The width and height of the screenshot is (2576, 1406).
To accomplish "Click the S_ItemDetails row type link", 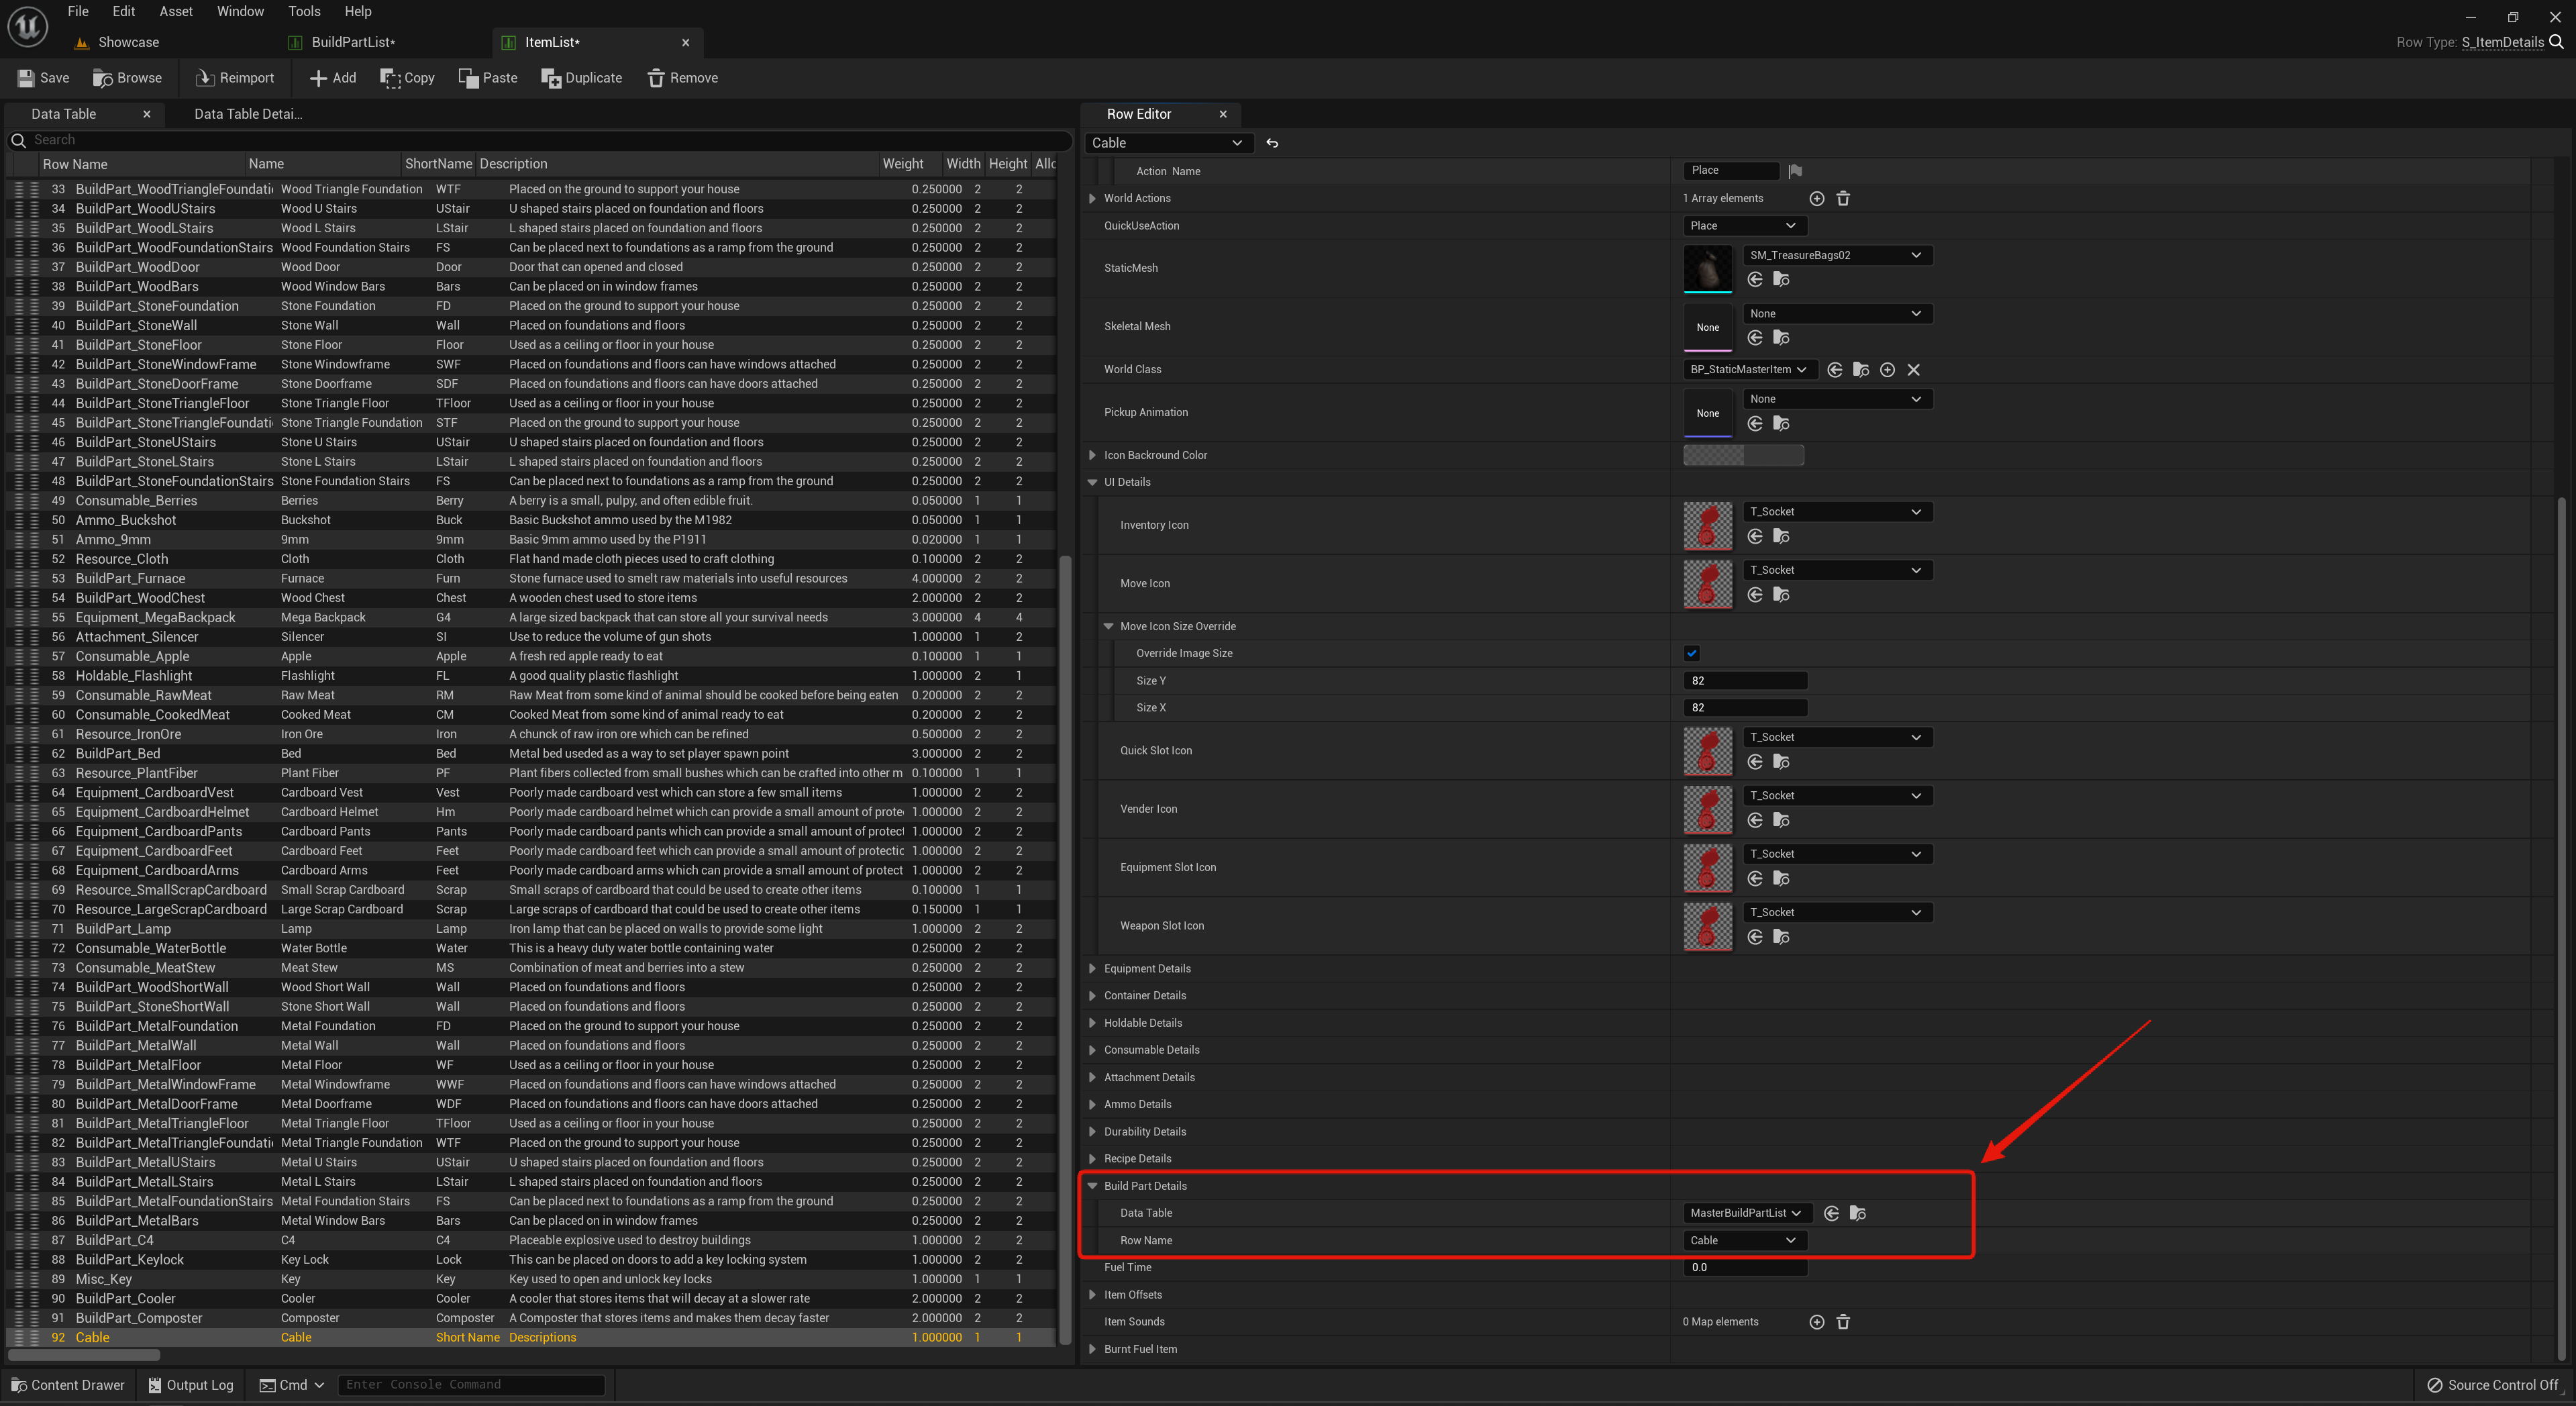I will tap(2502, 42).
